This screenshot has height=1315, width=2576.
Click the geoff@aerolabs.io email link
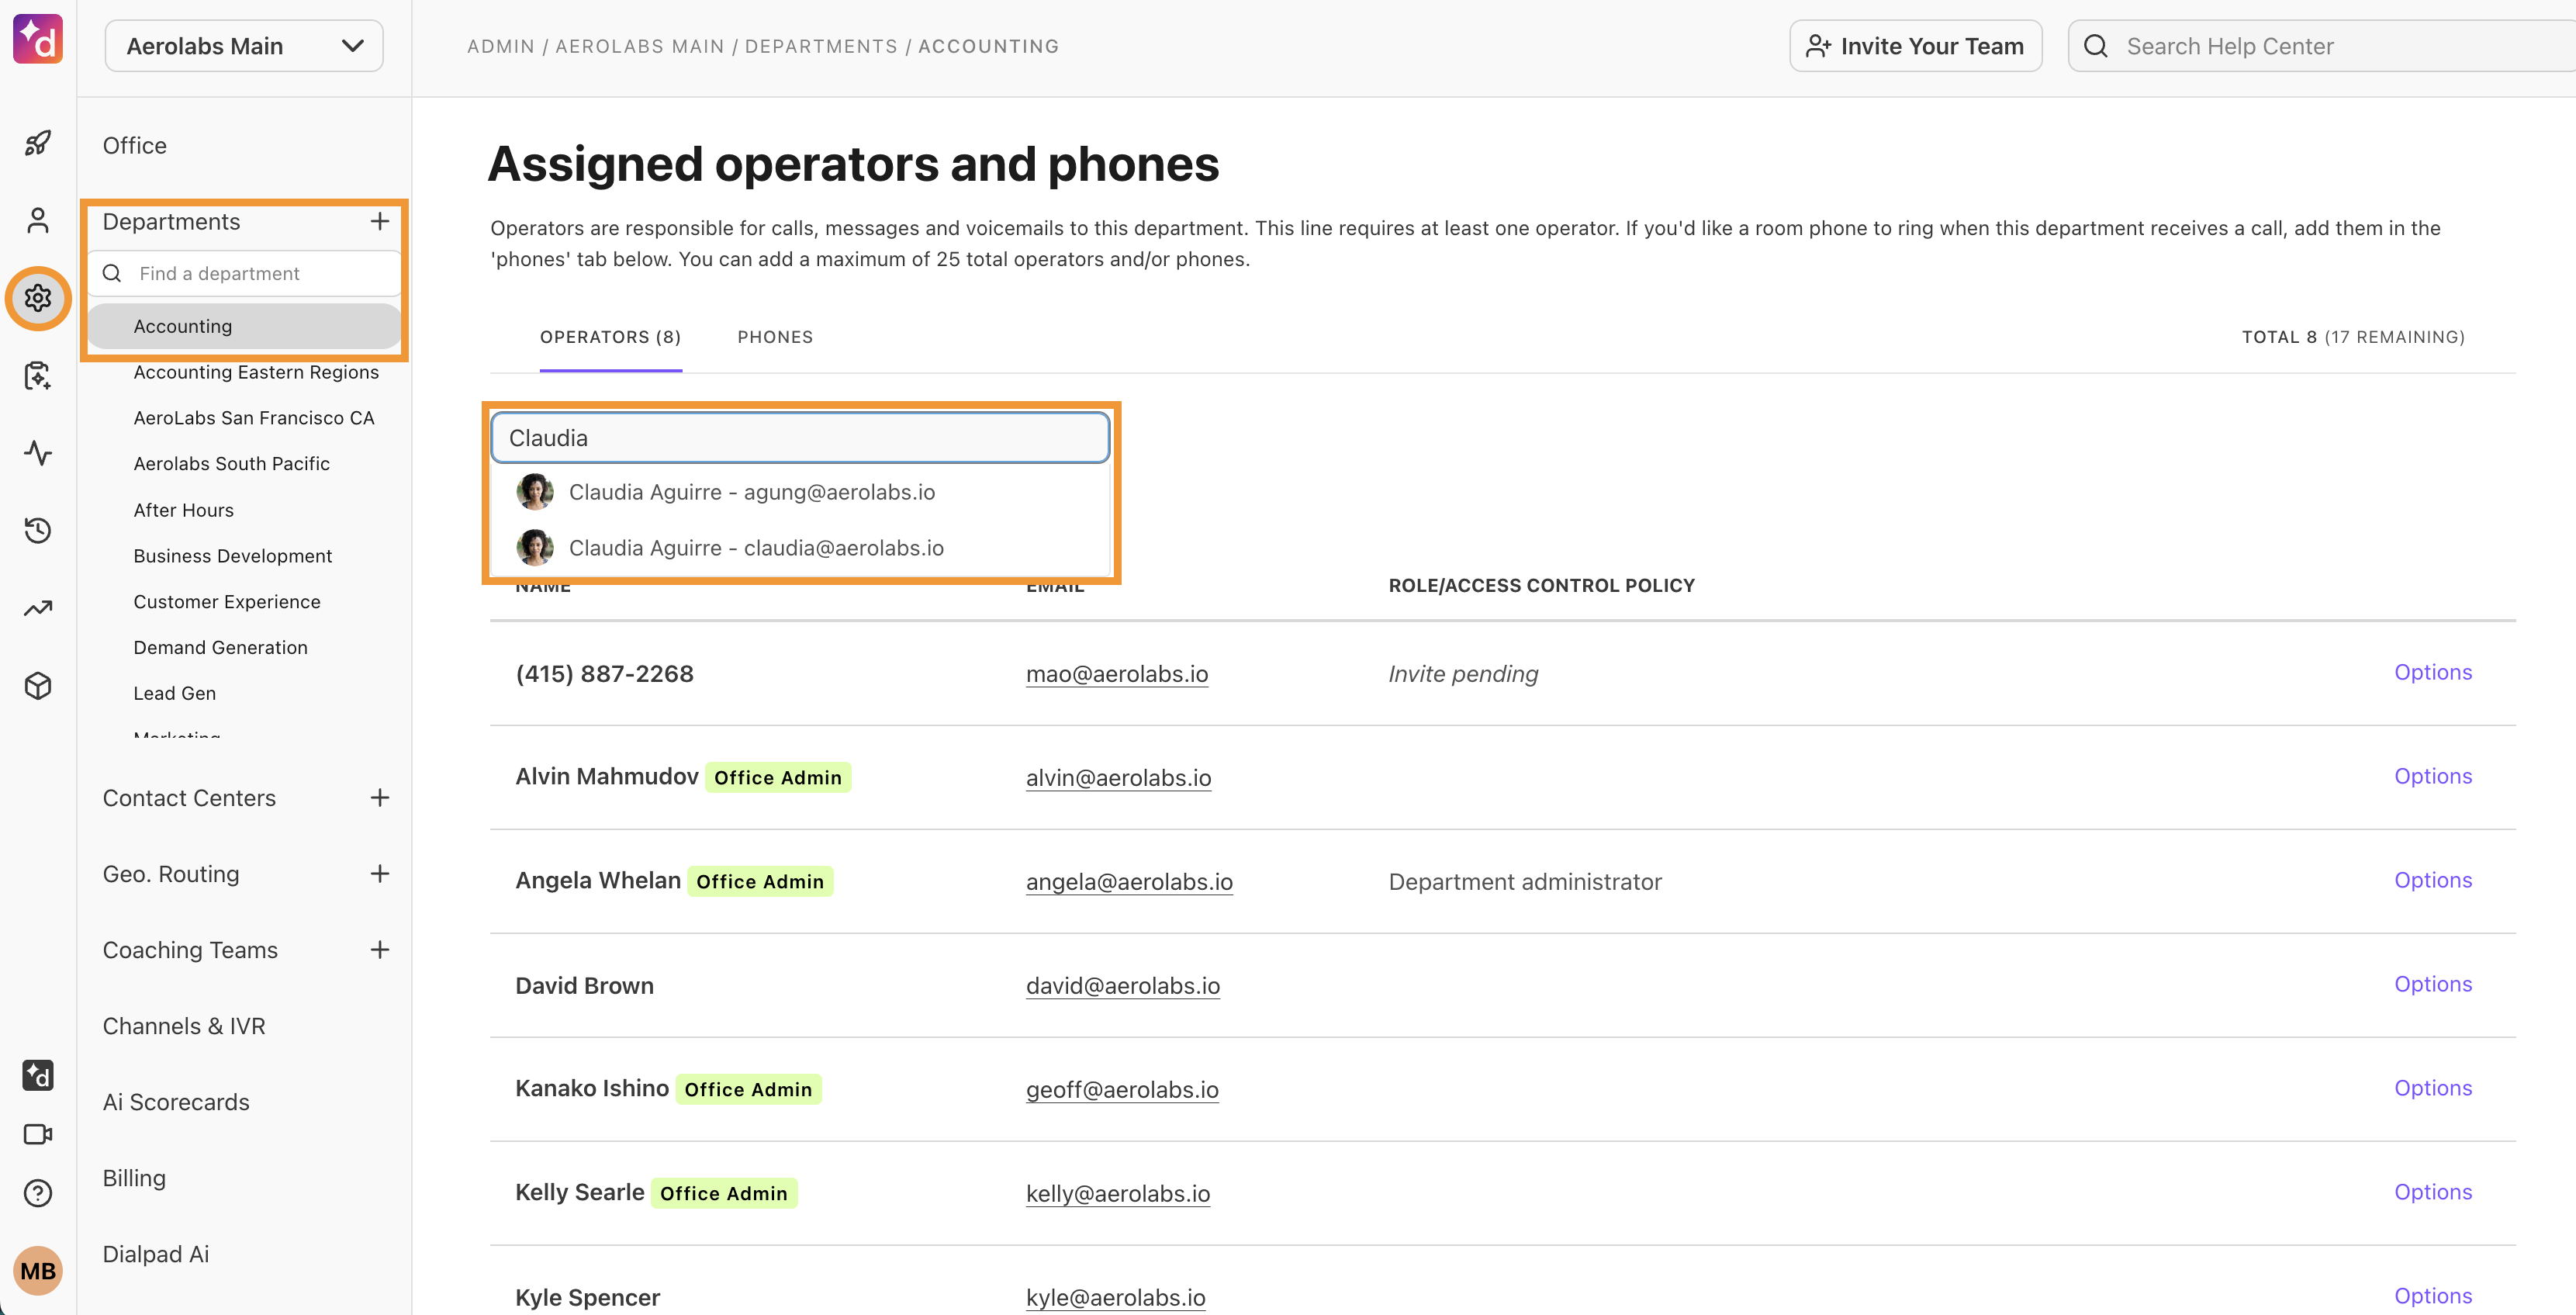[1122, 1090]
